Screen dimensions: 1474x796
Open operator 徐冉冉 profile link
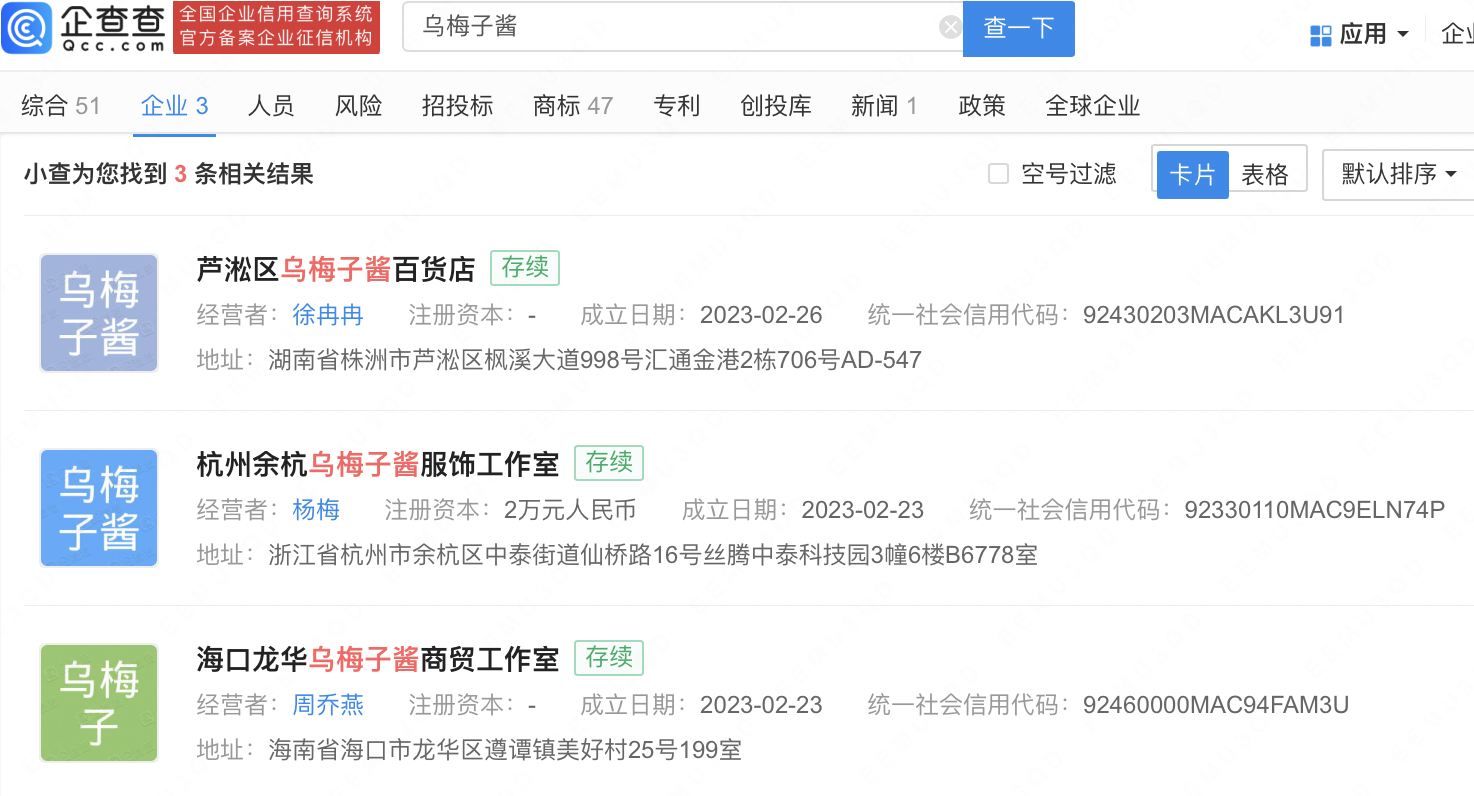(328, 316)
